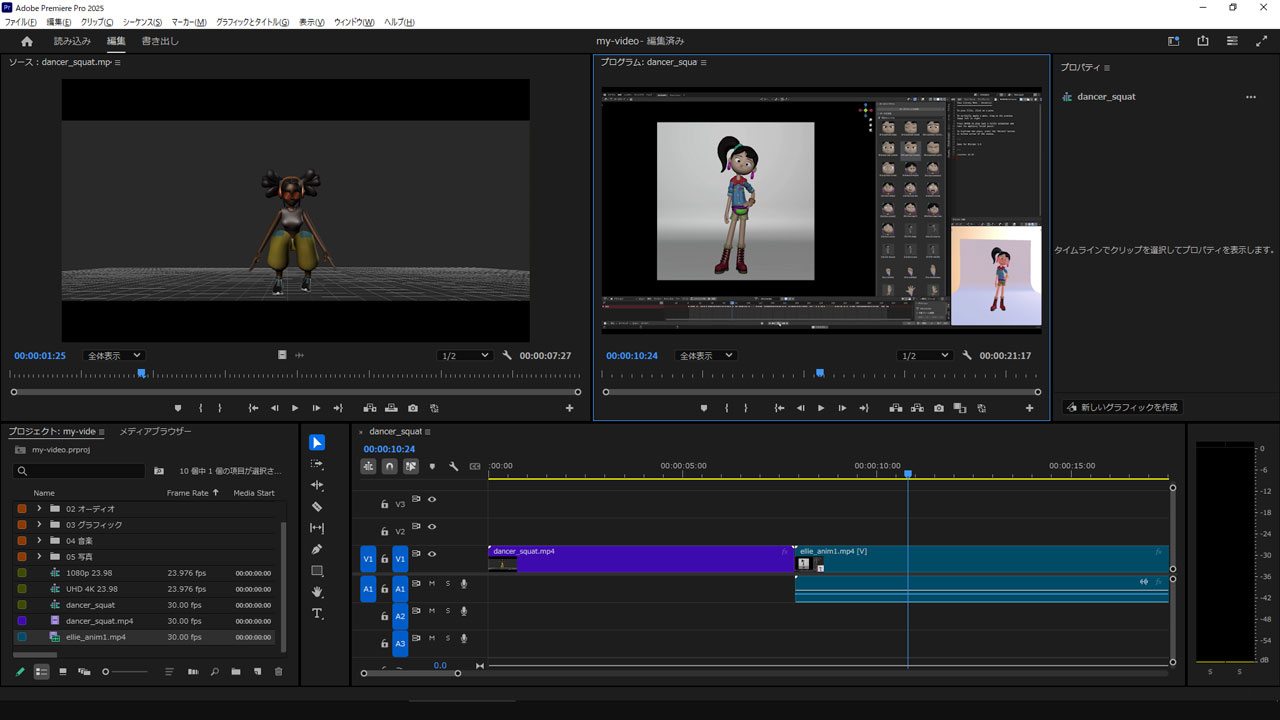Viewport: 1280px width, 720px height.
Task: Open the 全体表示 zoom dropdown in Program monitor
Action: 705,355
